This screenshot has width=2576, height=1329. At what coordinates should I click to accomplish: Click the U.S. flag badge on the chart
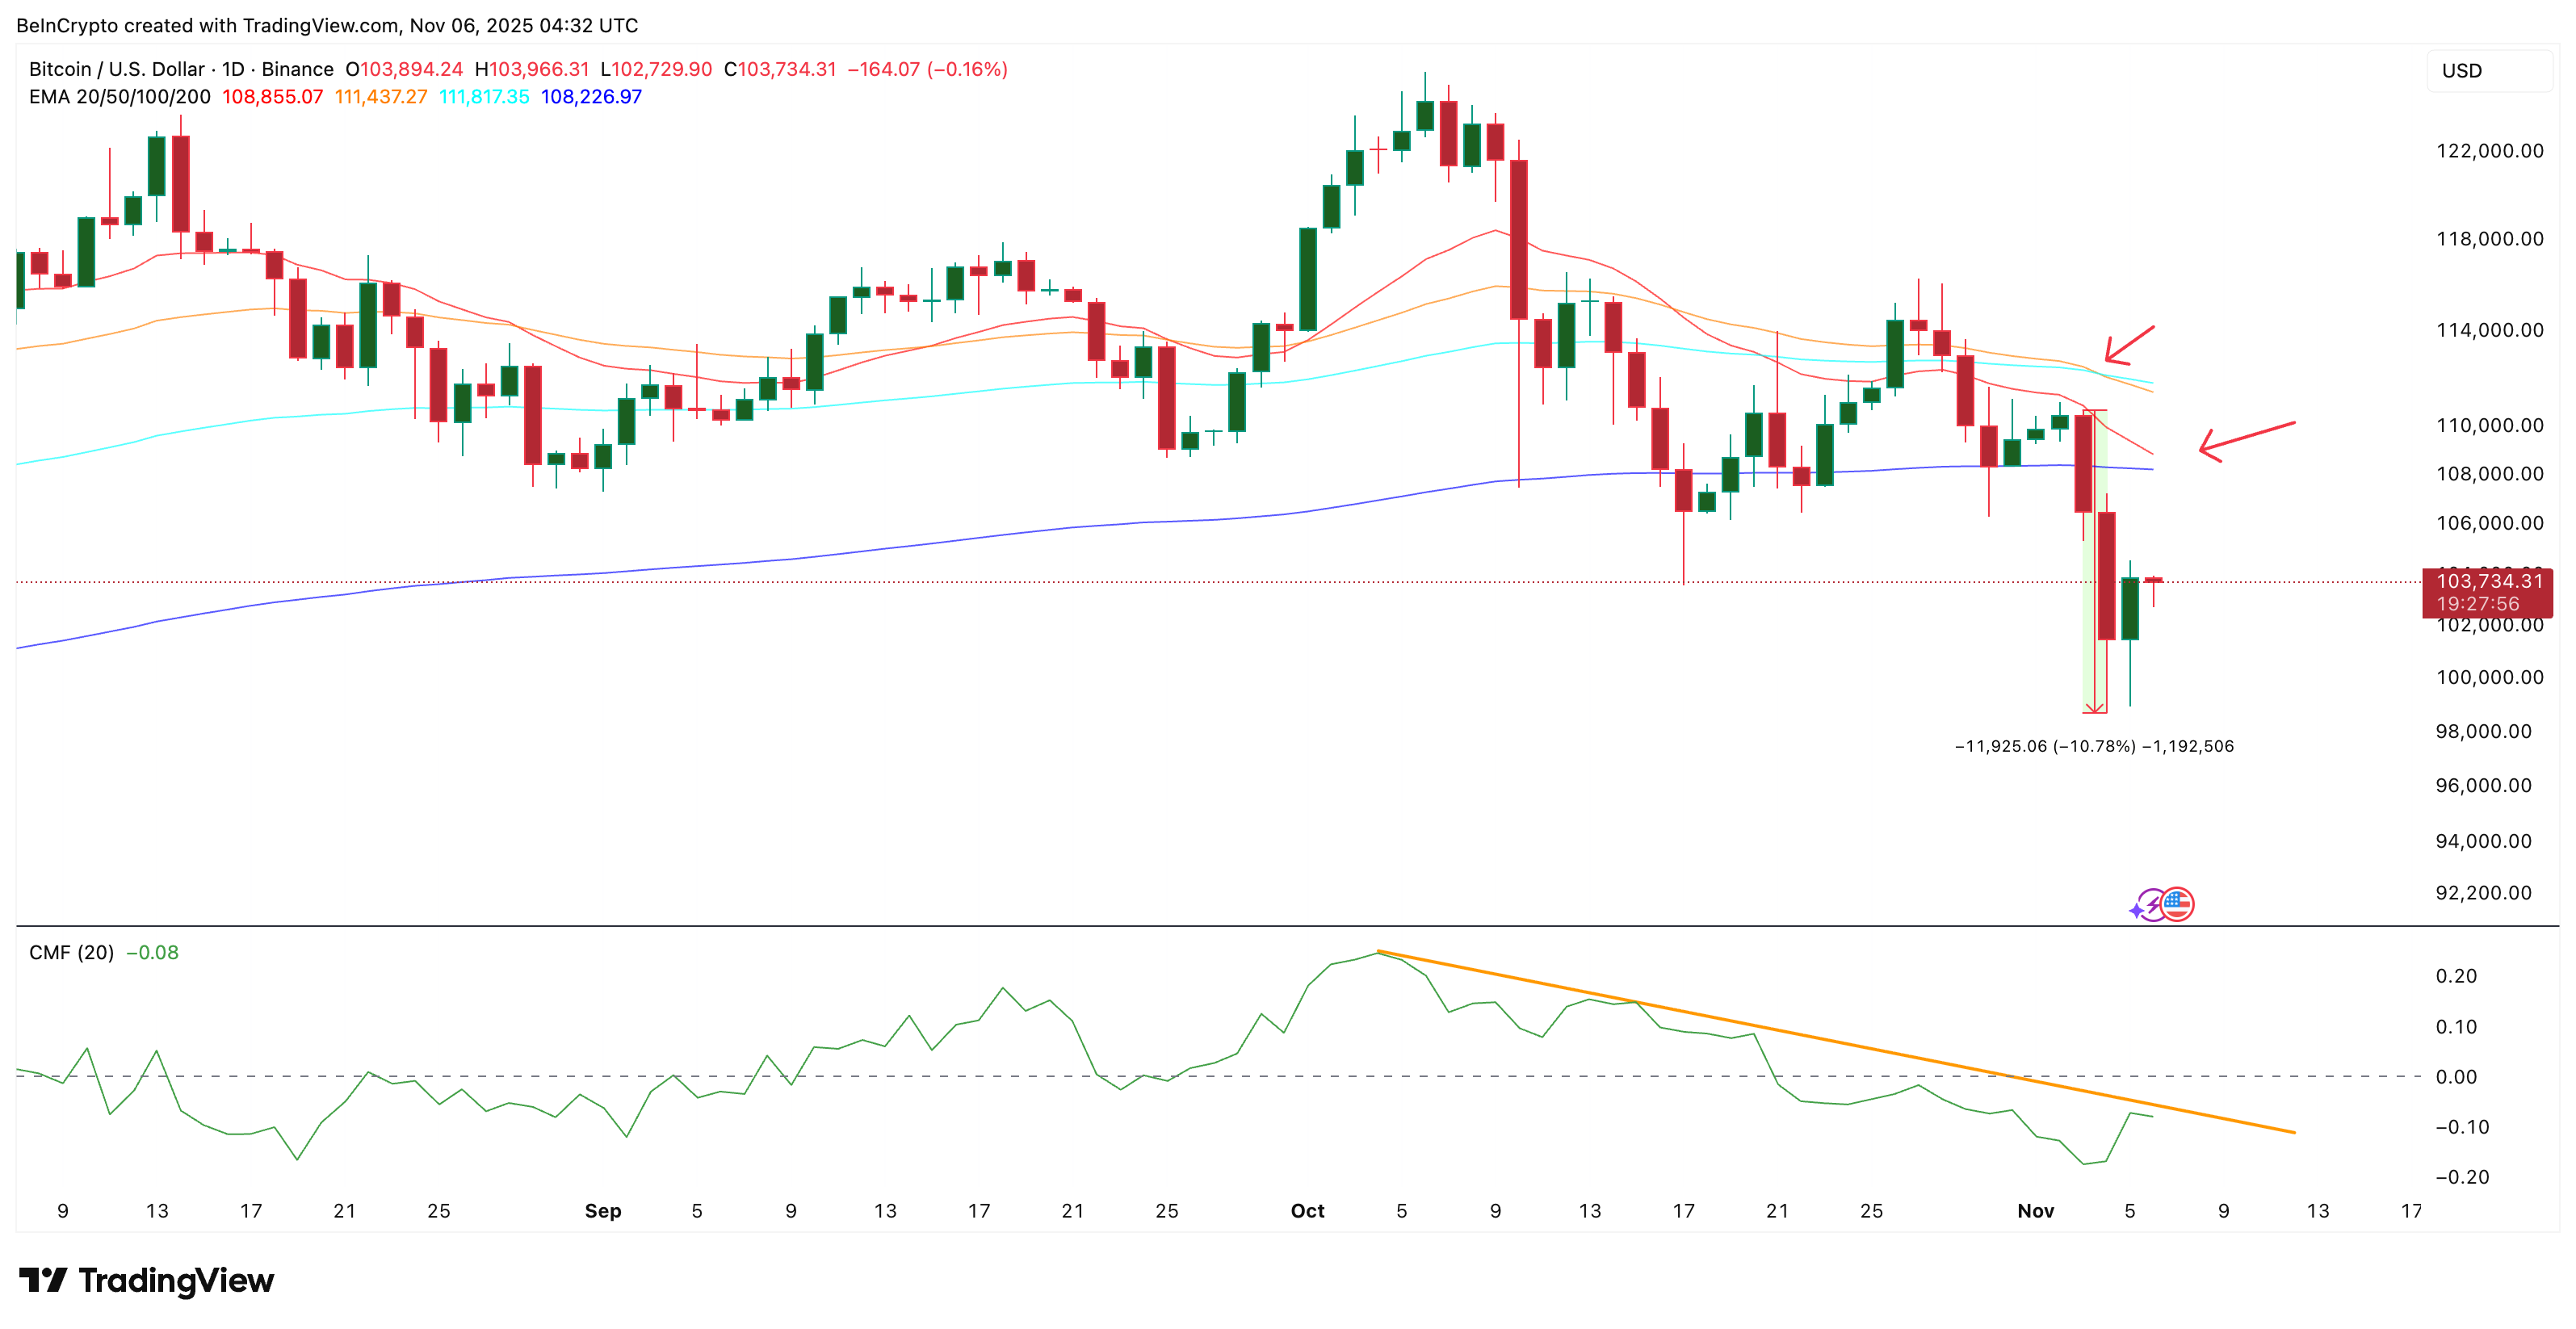point(2177,903)
